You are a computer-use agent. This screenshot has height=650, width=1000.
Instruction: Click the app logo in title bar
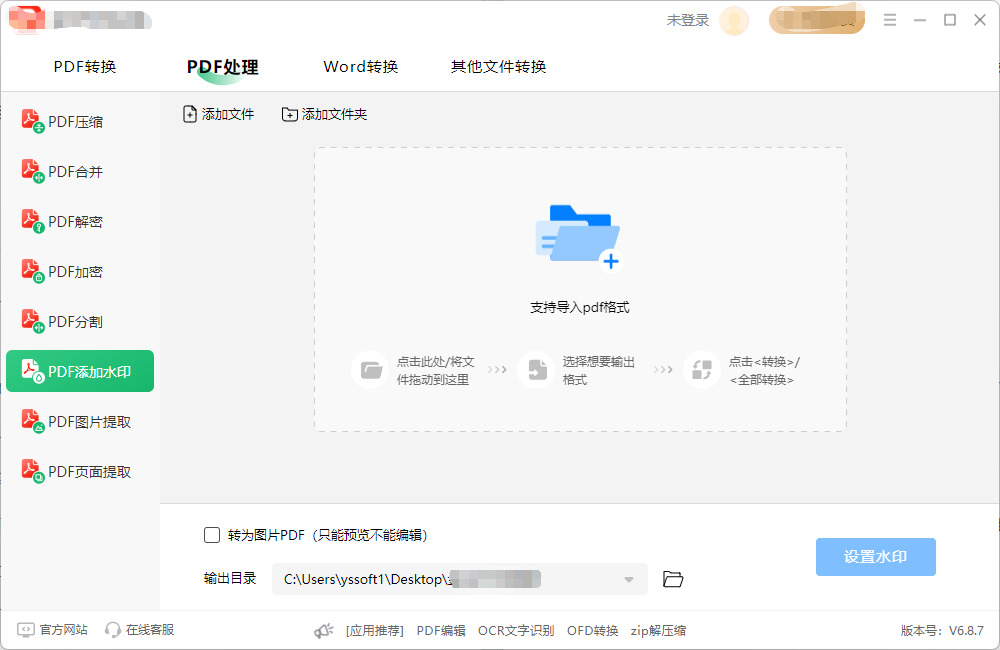point(27,19)
